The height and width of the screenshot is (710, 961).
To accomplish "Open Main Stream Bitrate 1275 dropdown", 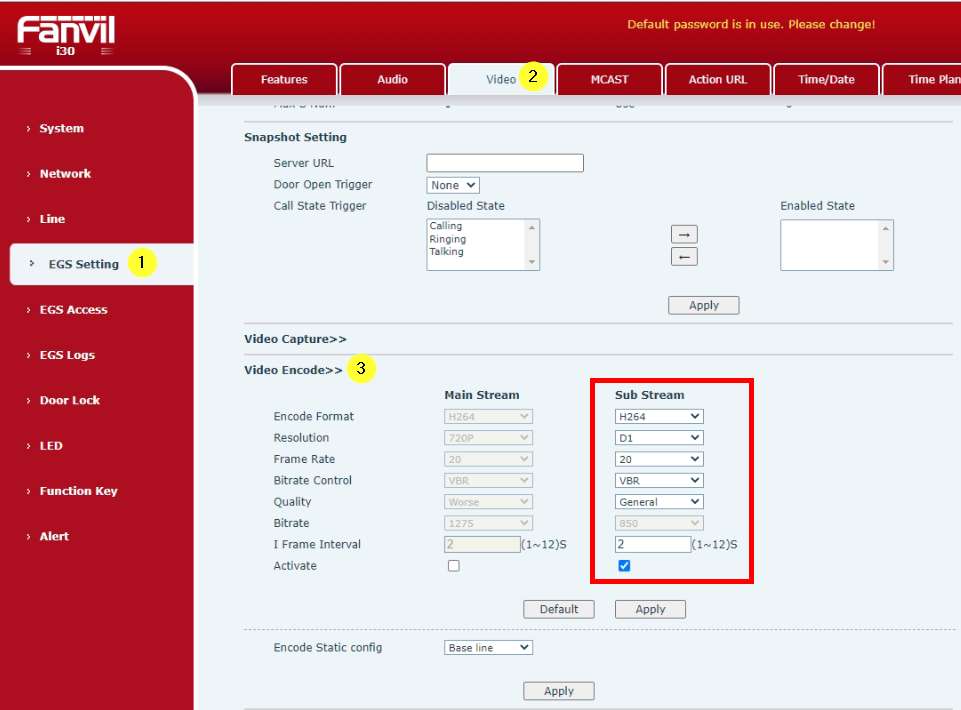I will (x=488, y=523).
